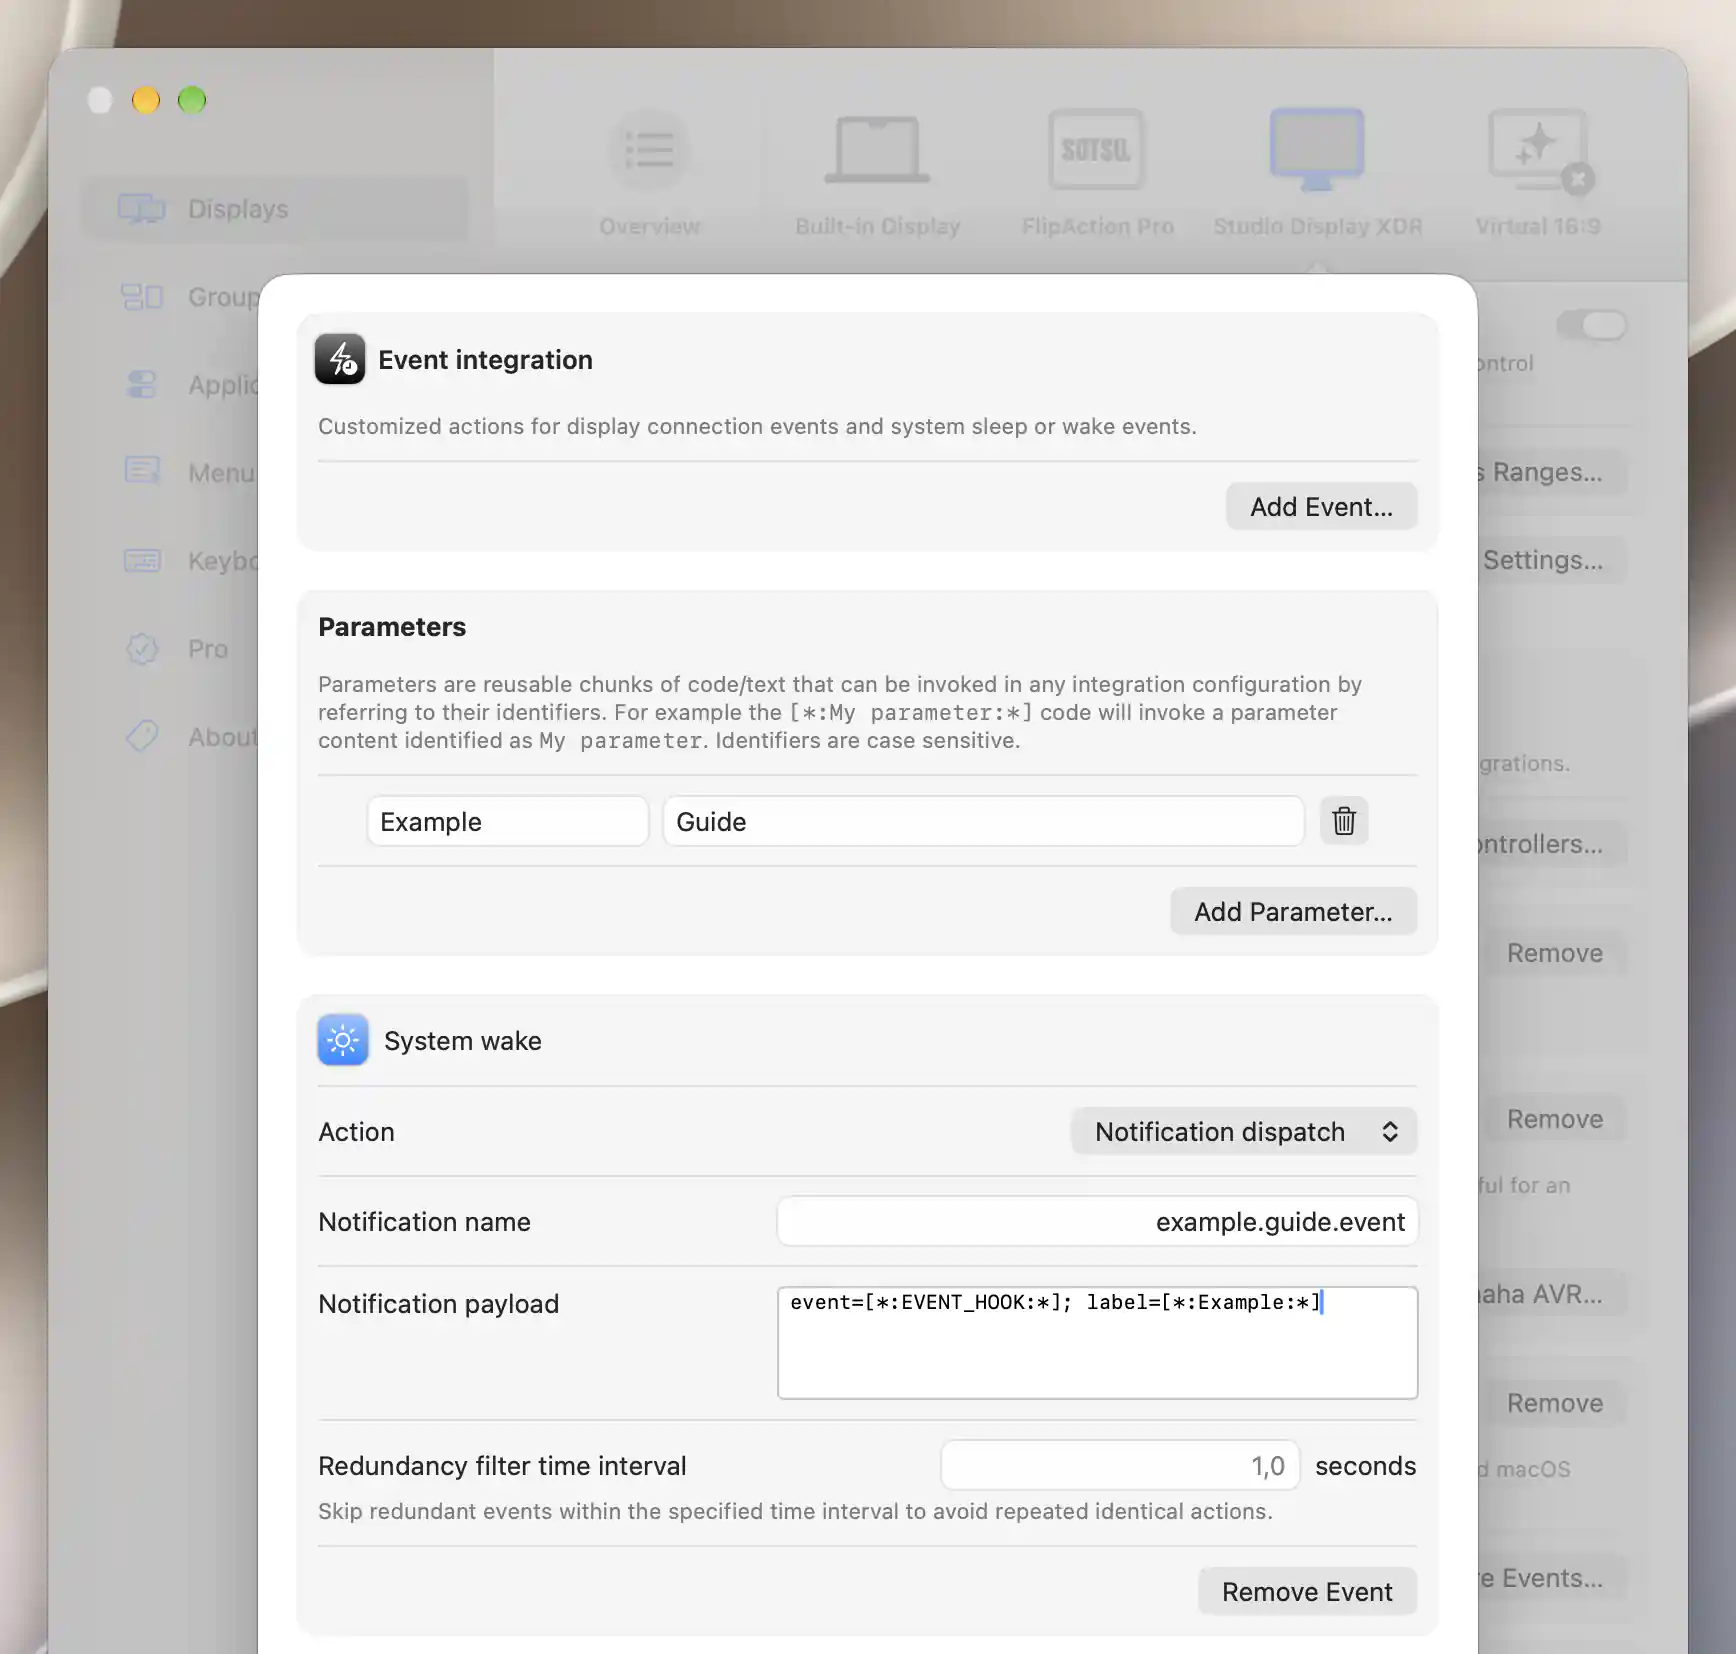Edit the parameter identifier field 'Example'
1736x1654 pixels.
point(508,821)
